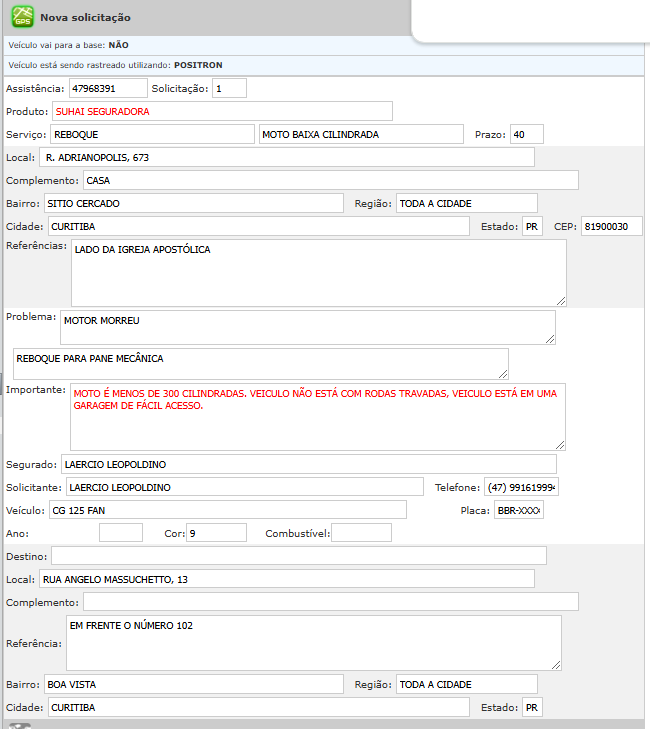This screenshot has width=650, height=729.
Task: Click the Problema textarea MOTOR MORREU
Action: pos(308,328)
